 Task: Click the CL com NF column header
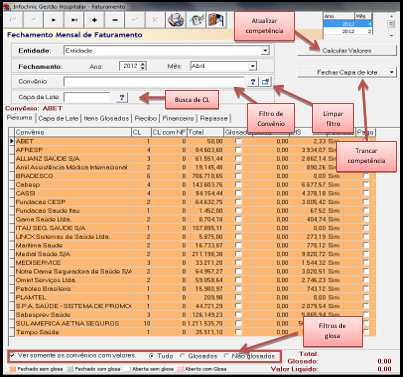click(x=169, y=132)
